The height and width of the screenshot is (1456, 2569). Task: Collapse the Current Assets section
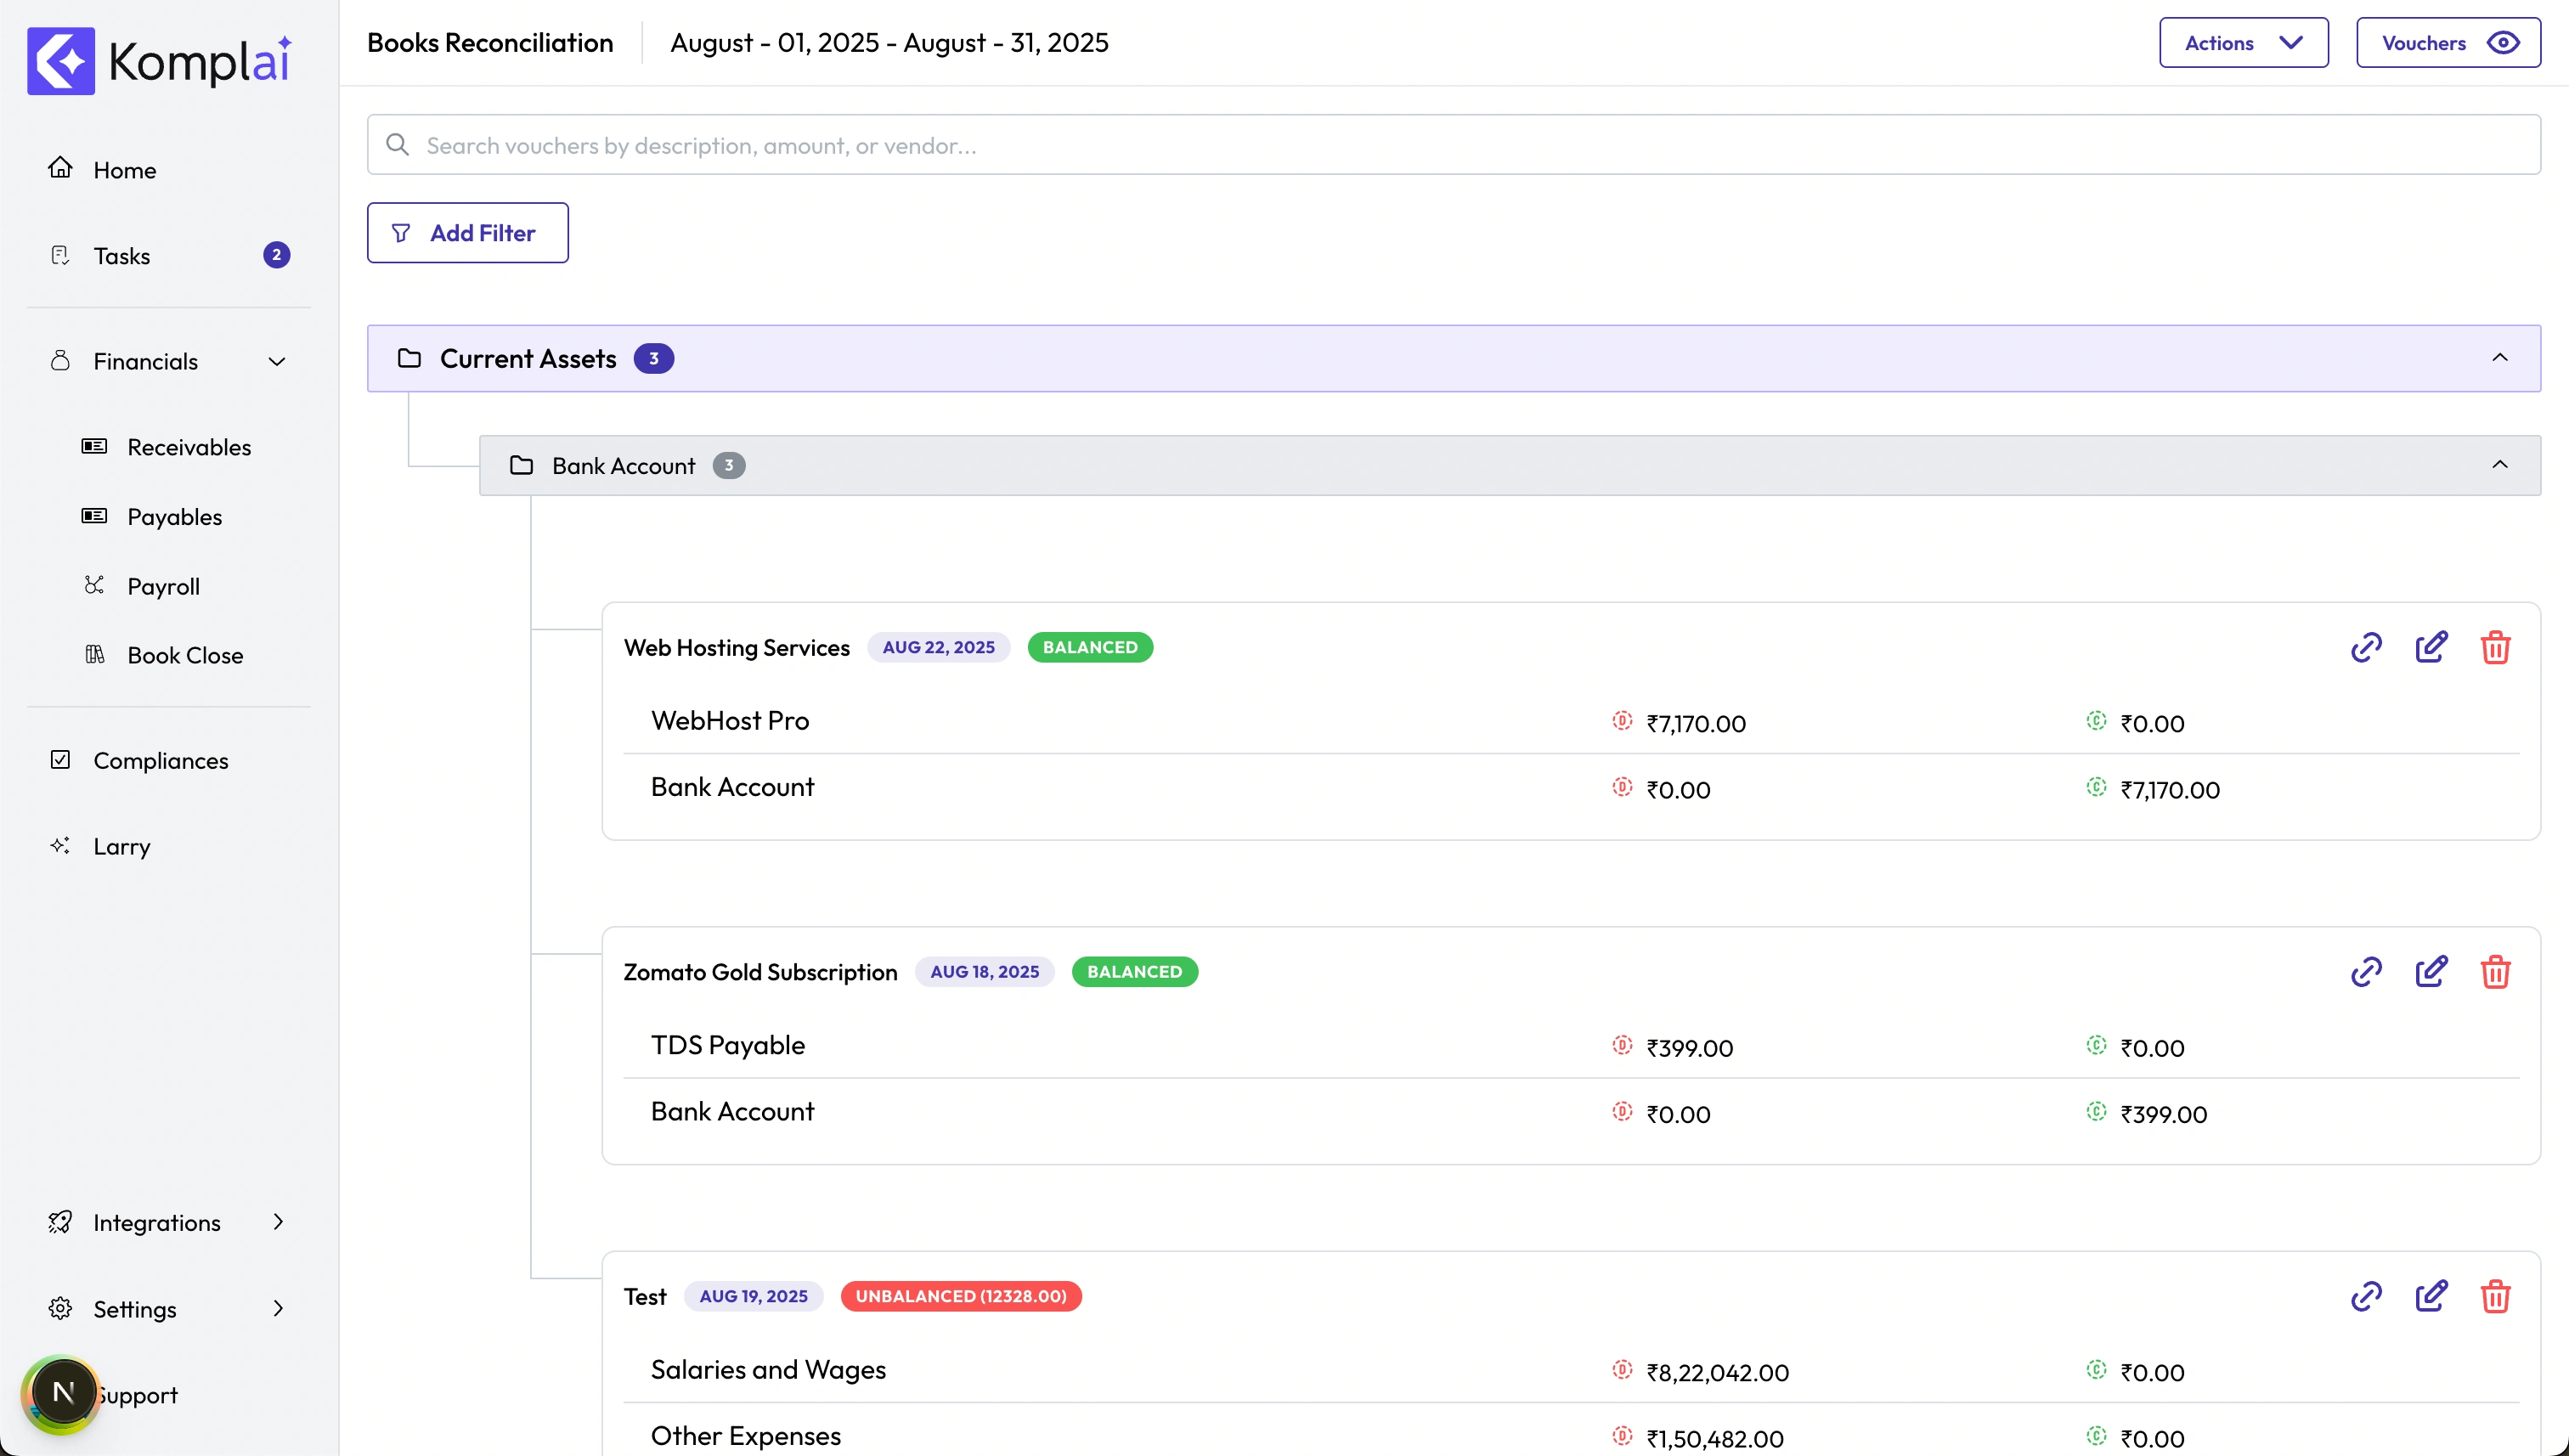click(x=2499, y=358)
